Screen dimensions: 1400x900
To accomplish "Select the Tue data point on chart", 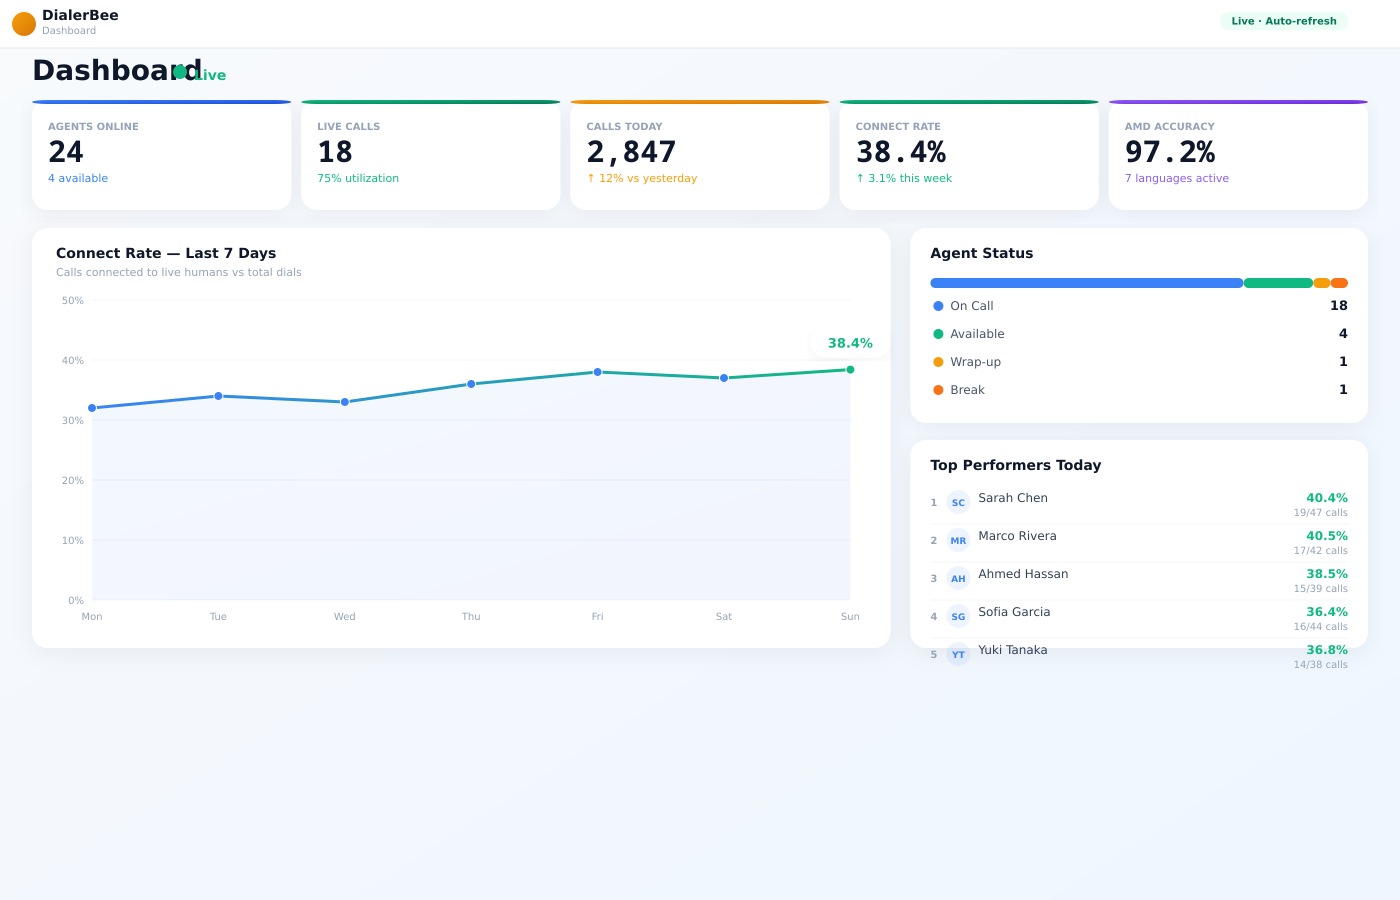I will click(218, 396).
